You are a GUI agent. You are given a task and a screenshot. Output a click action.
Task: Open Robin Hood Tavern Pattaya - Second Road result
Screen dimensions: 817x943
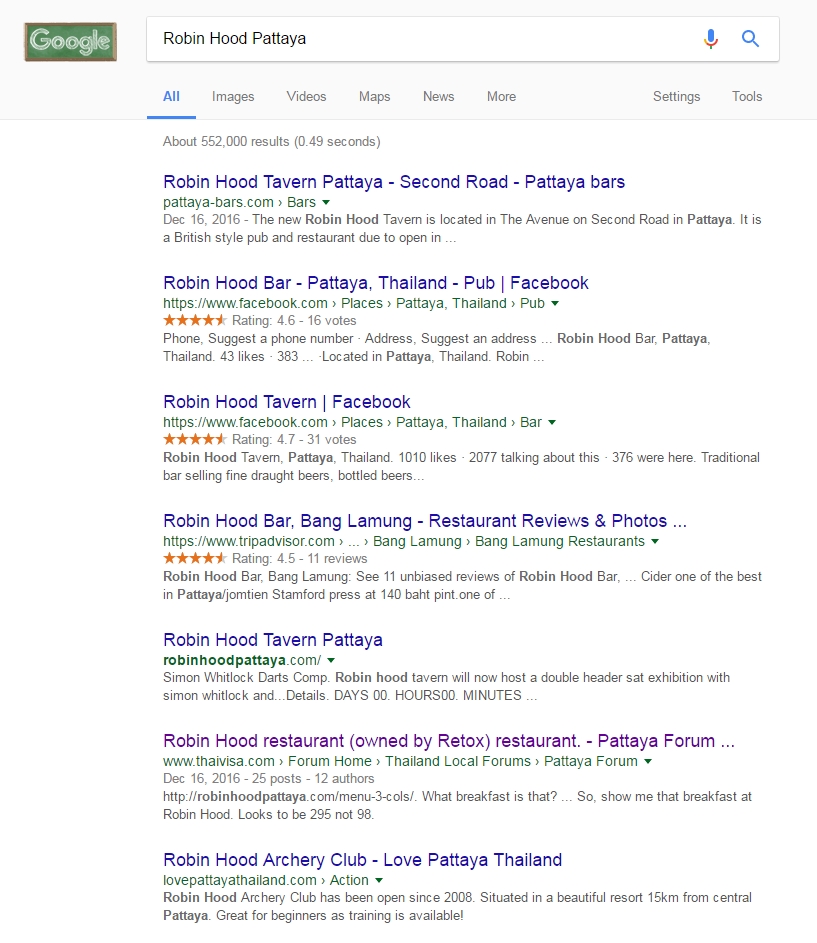pos(394,182)
